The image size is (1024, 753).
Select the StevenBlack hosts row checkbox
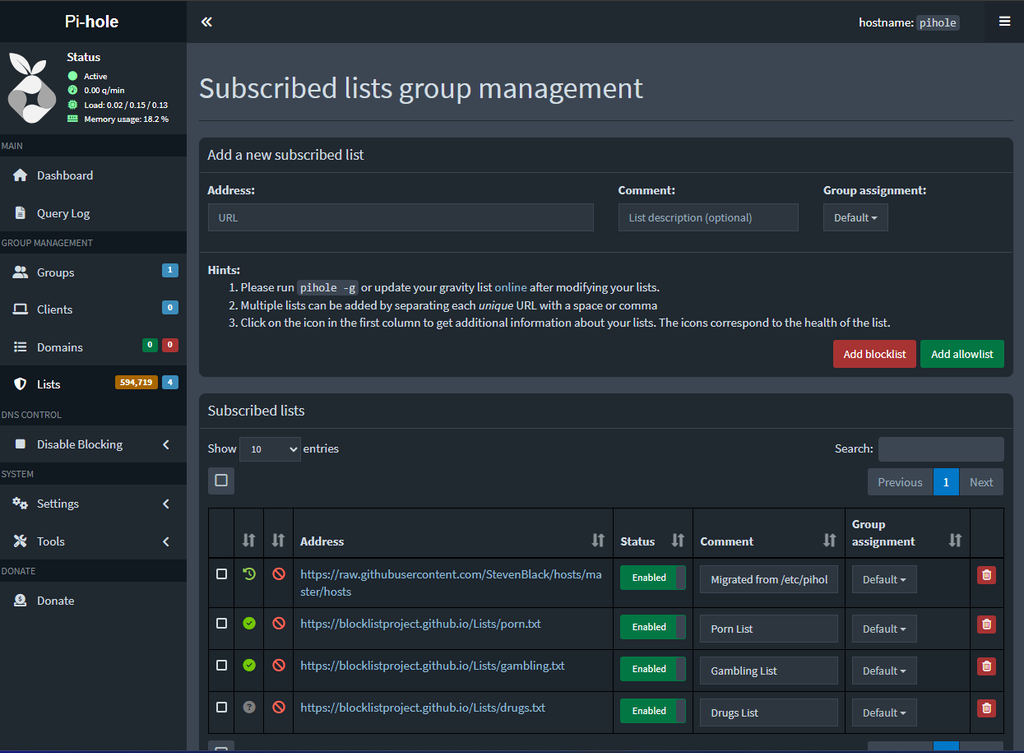click(221, 574)
